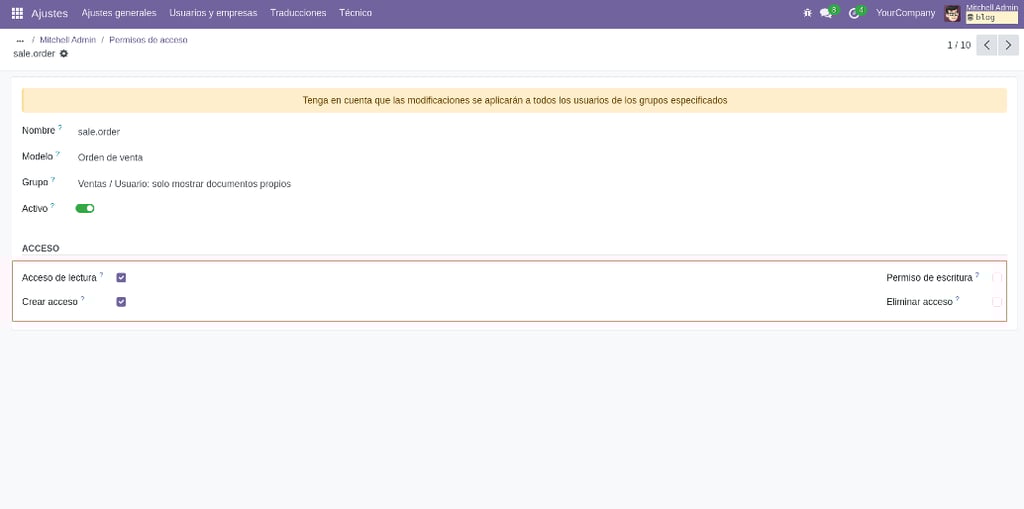Open the messages conversation icon
1024x509 pixels.
coord(826,13)
